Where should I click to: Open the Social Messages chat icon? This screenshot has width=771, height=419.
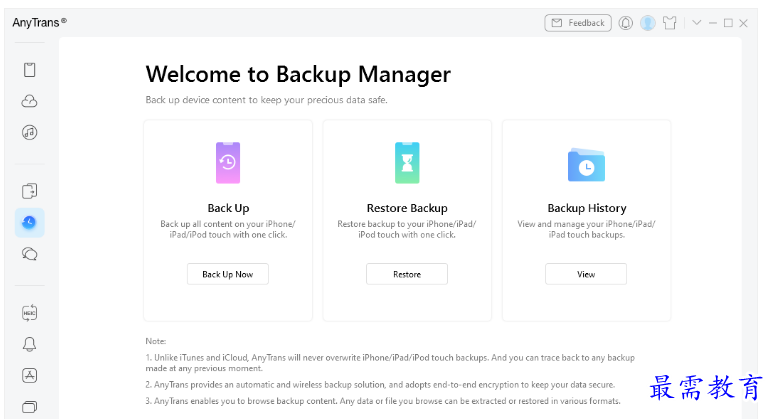(30, 254)
